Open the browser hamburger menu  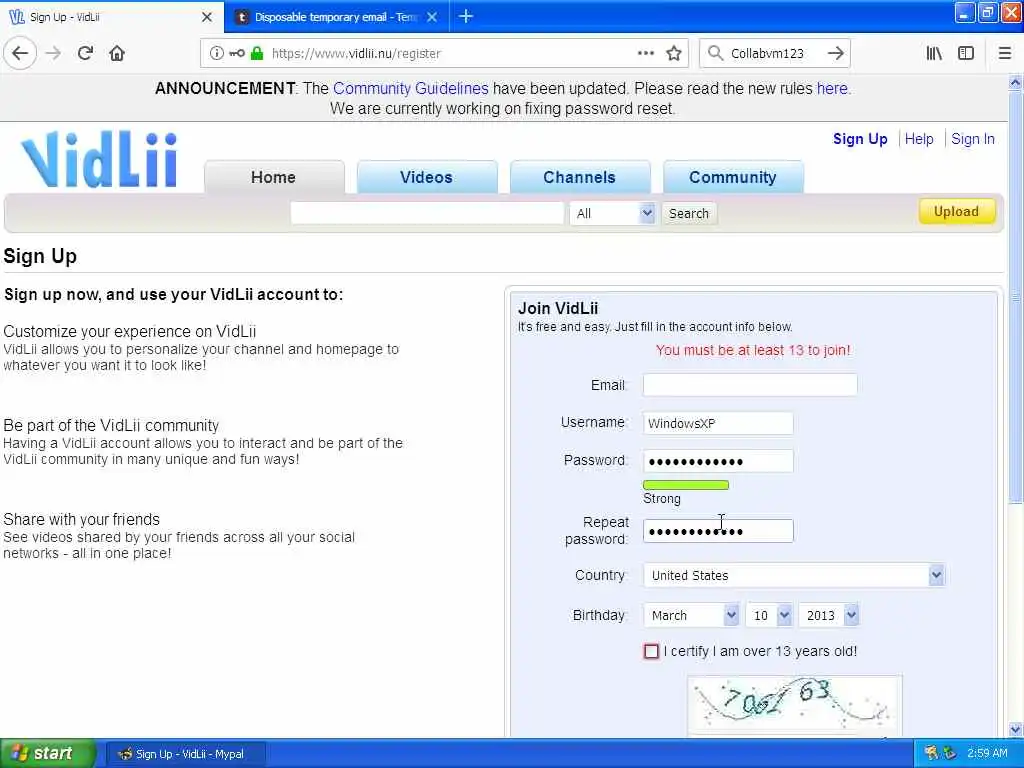(x=1005, y=54)
